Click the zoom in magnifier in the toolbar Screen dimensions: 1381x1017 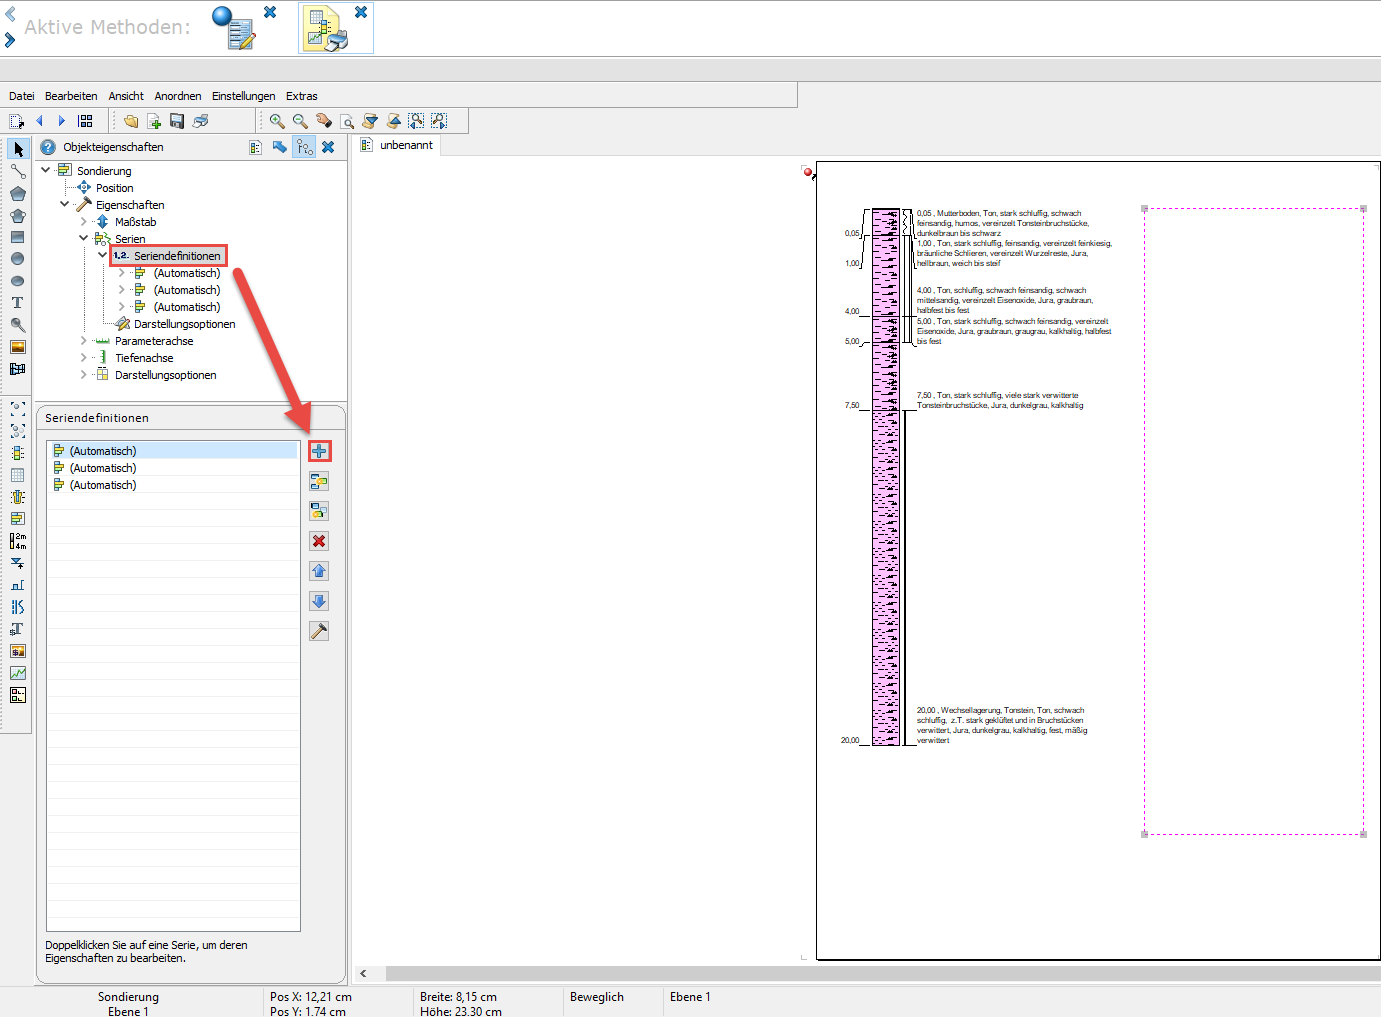pos(277,121)
